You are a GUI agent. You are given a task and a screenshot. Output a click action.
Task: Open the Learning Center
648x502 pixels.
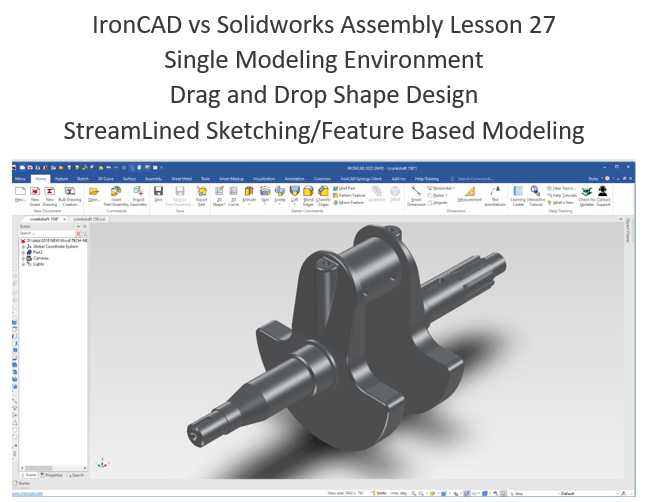pyautogui.click(x=518, y=191)
